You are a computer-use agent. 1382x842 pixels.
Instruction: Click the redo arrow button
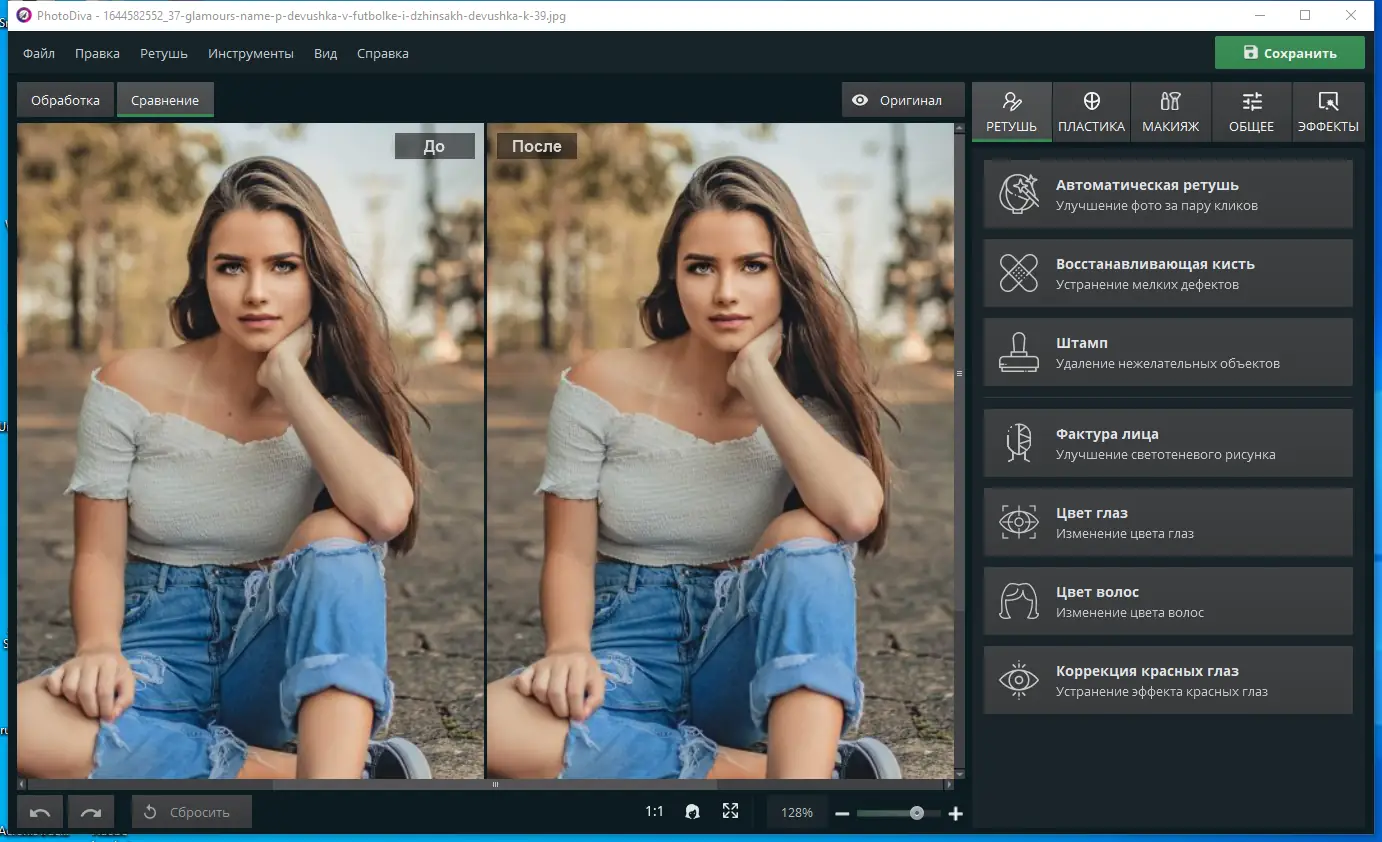[91, 812]
